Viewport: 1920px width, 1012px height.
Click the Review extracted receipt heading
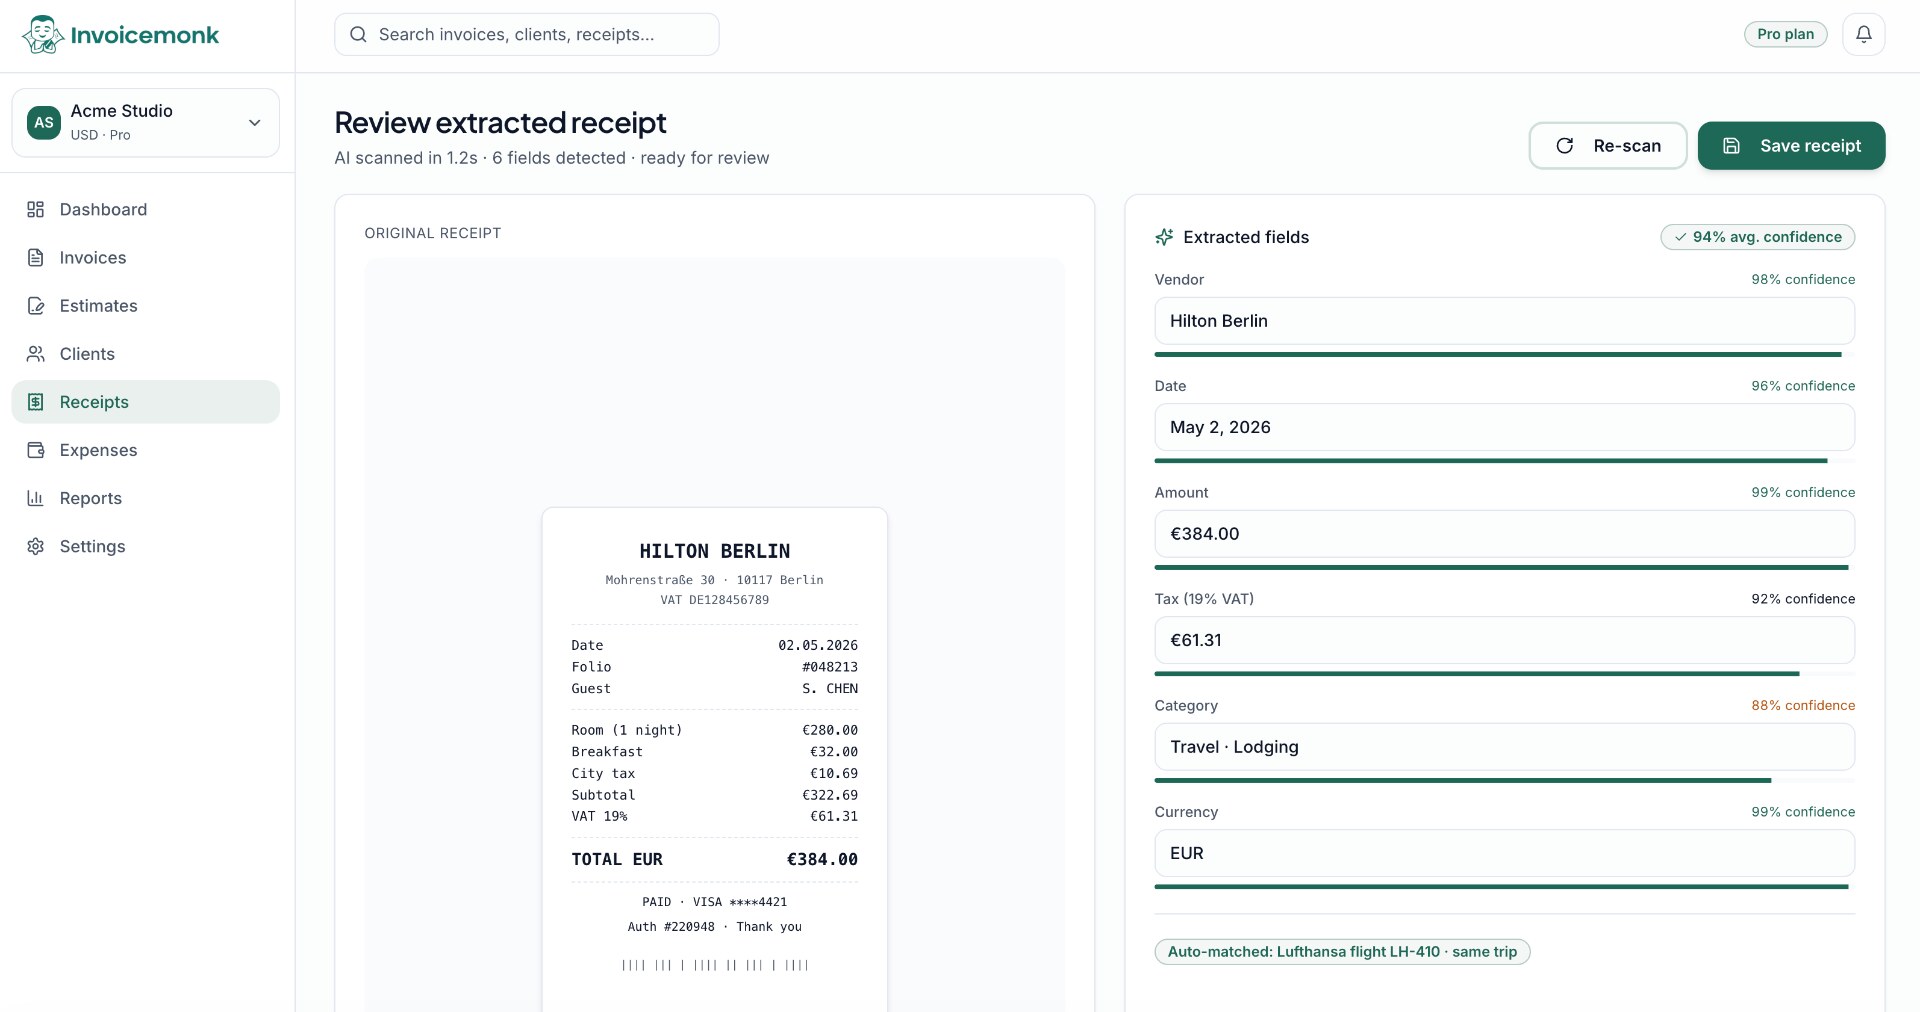pyautogui.click(x=500, y=122)
